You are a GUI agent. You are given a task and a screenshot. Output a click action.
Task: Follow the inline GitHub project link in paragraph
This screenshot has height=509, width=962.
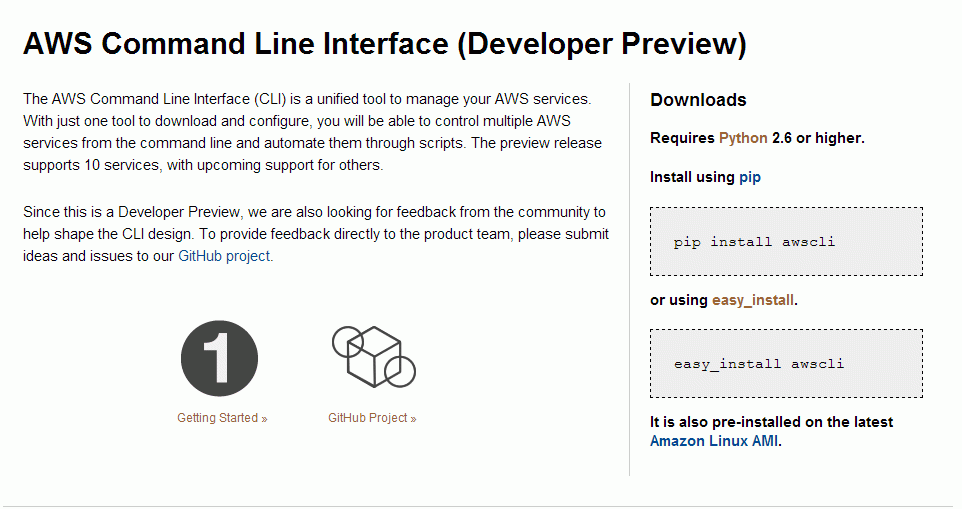pos(224,256)
